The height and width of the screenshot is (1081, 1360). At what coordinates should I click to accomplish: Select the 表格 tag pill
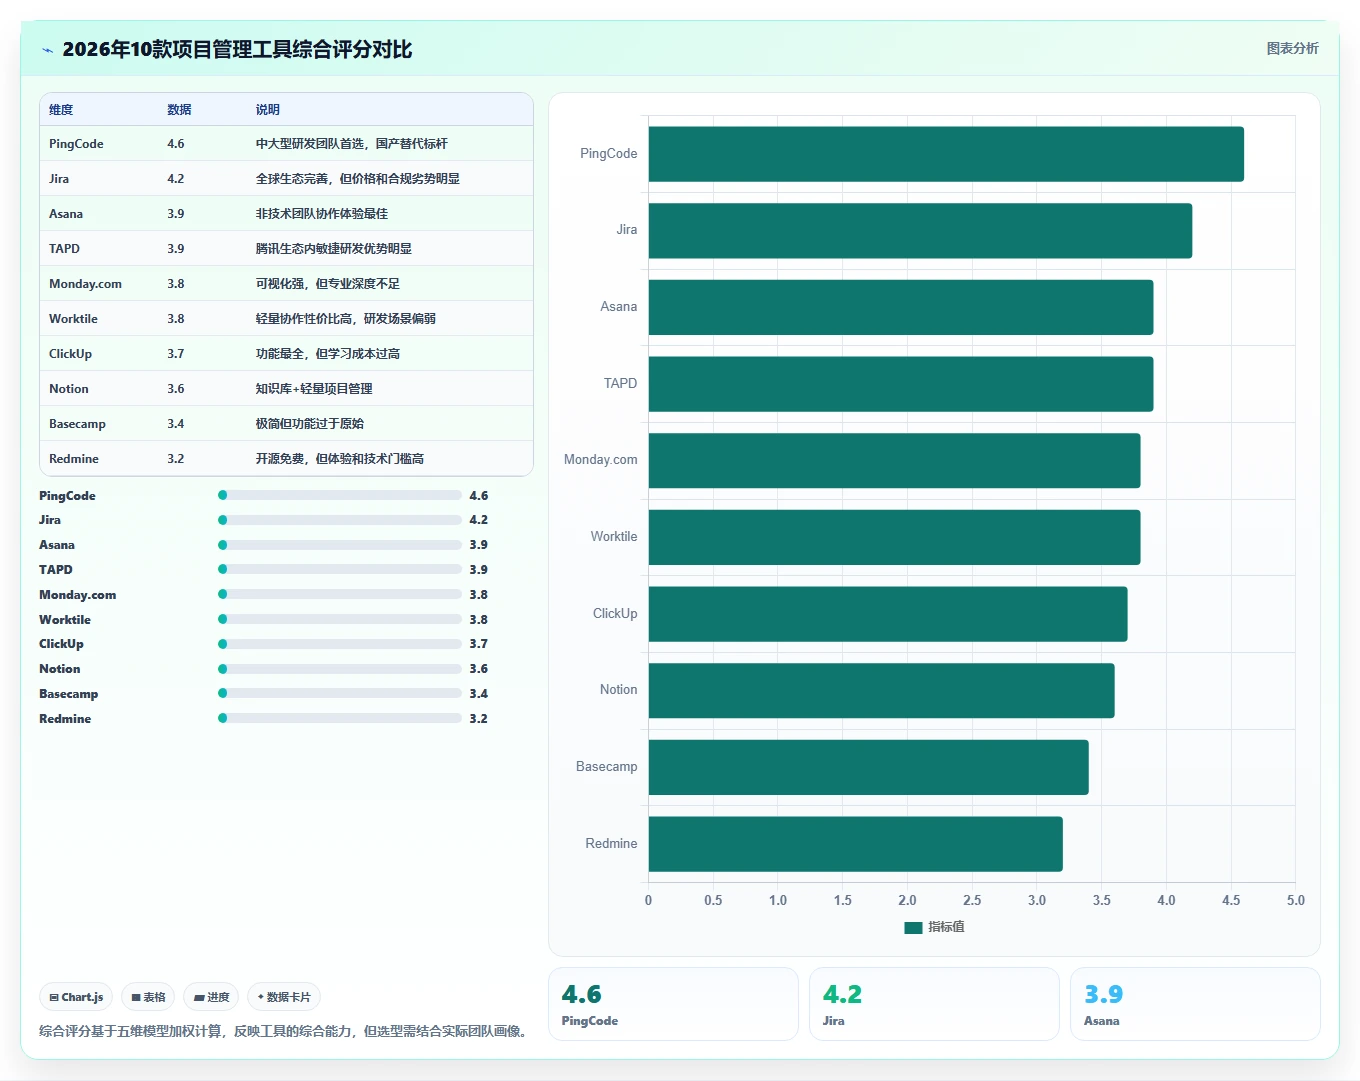pos(148,997)
